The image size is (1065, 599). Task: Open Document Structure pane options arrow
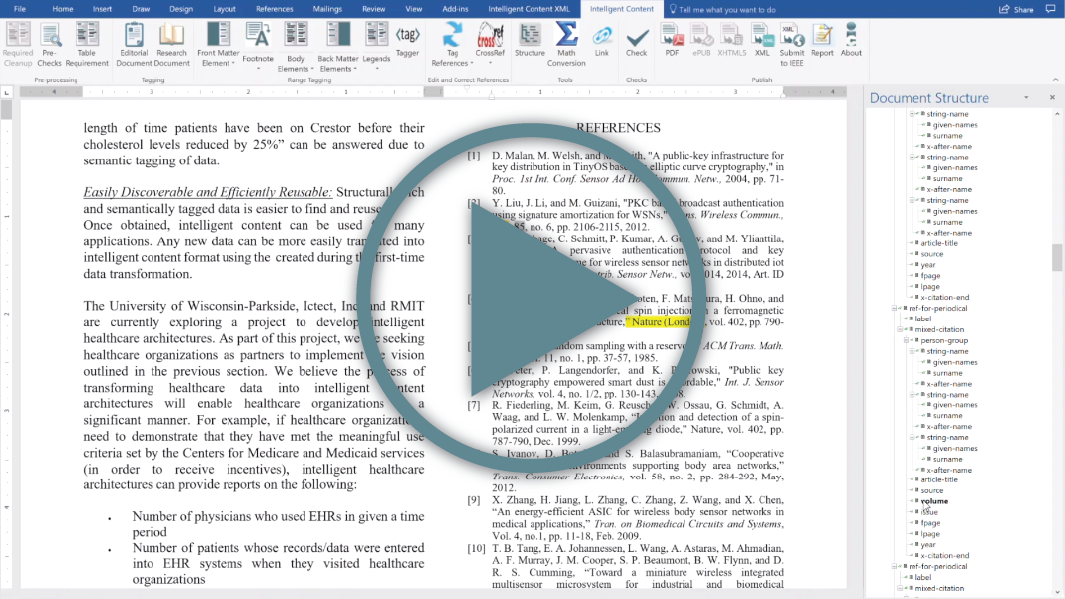pyautogui.click(x=1026, y=97)
